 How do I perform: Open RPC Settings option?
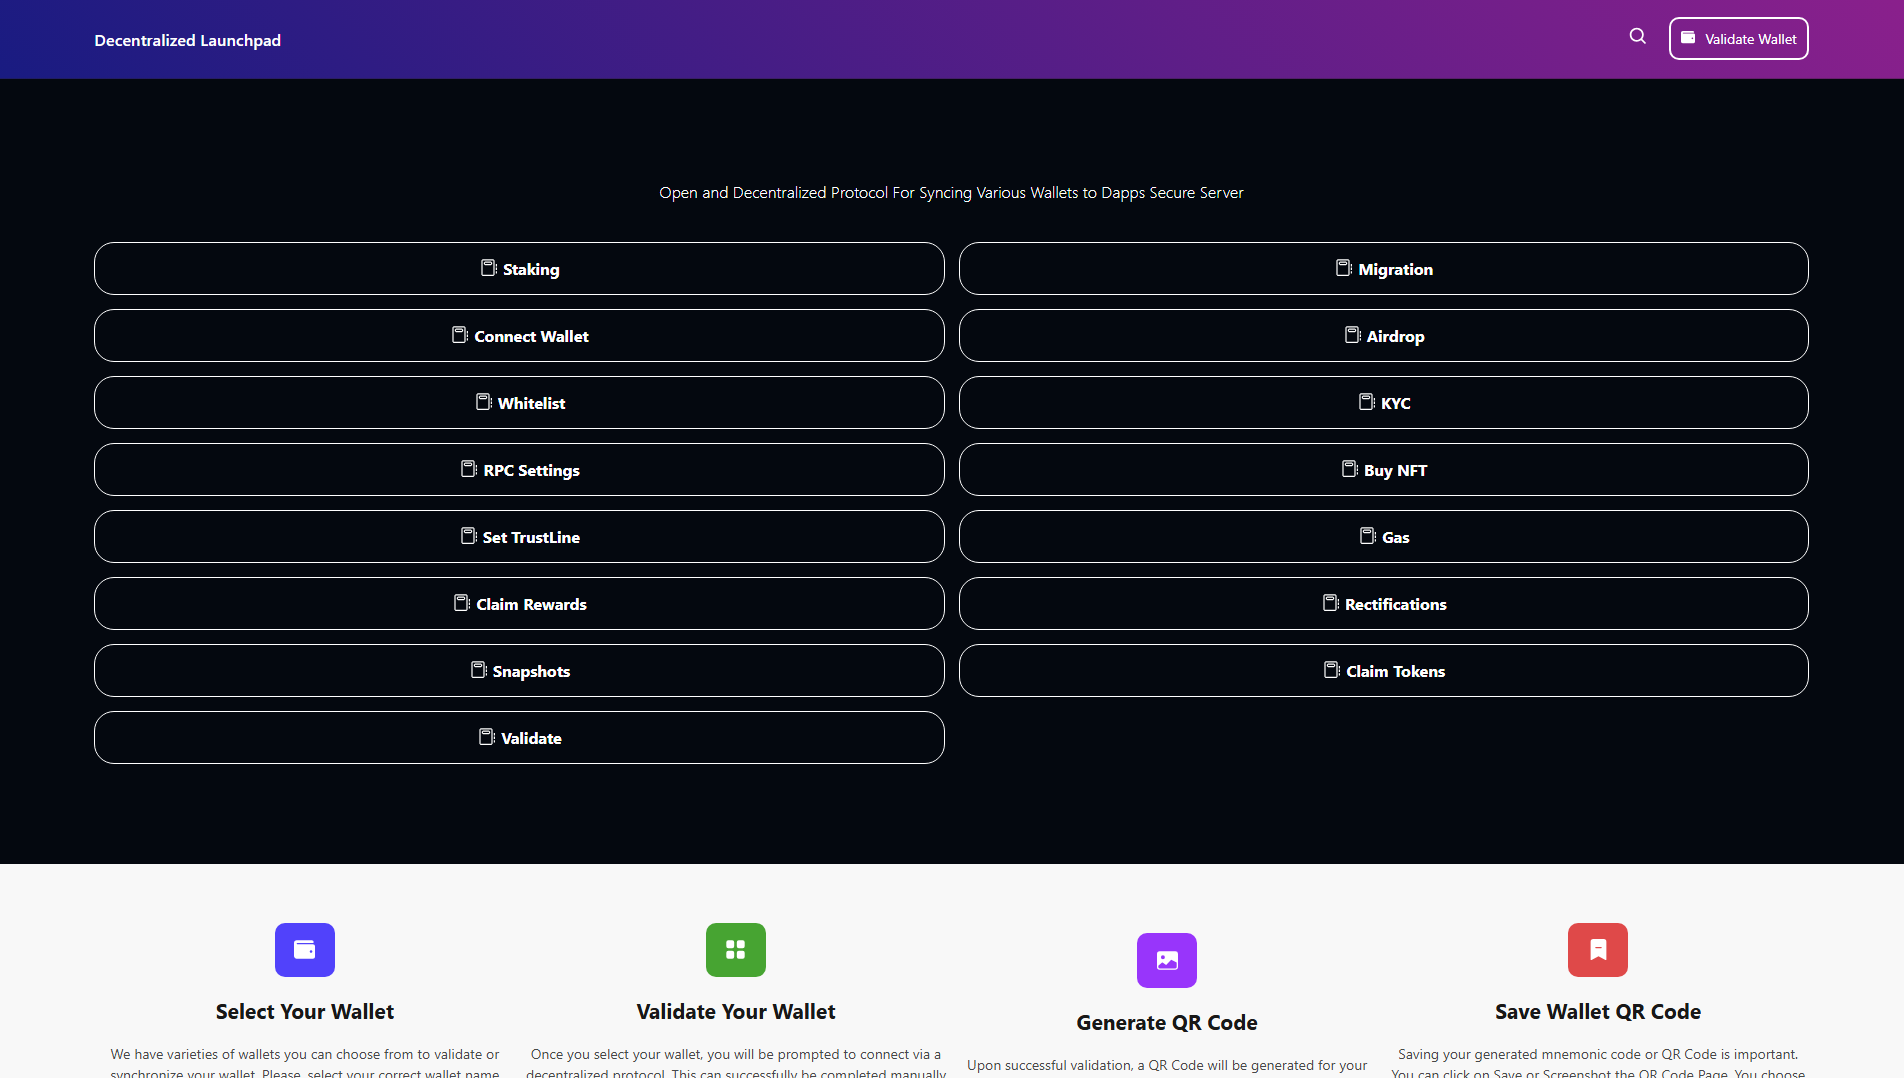[519, 470]
